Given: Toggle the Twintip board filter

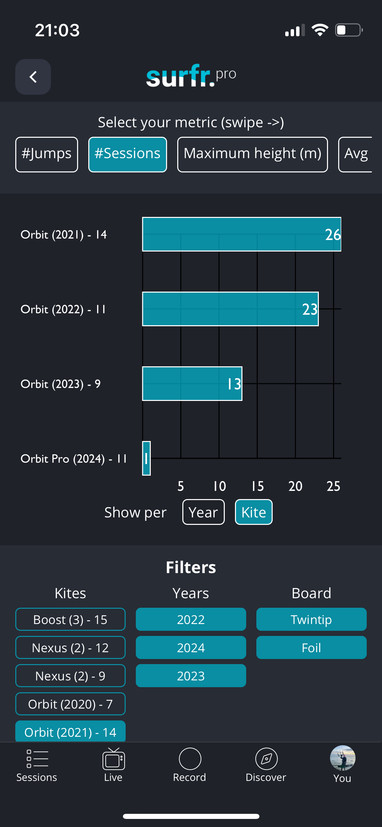Looking at the screenshot, I should click(x=311, y=619).
